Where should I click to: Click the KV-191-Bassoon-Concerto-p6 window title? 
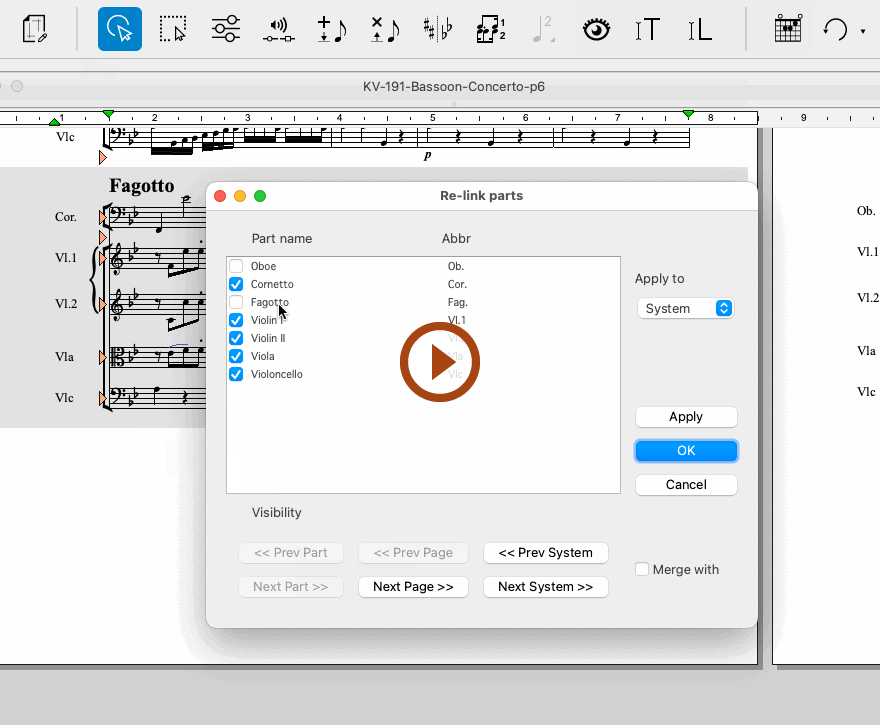pyautogui.click(x=453, y=86)
